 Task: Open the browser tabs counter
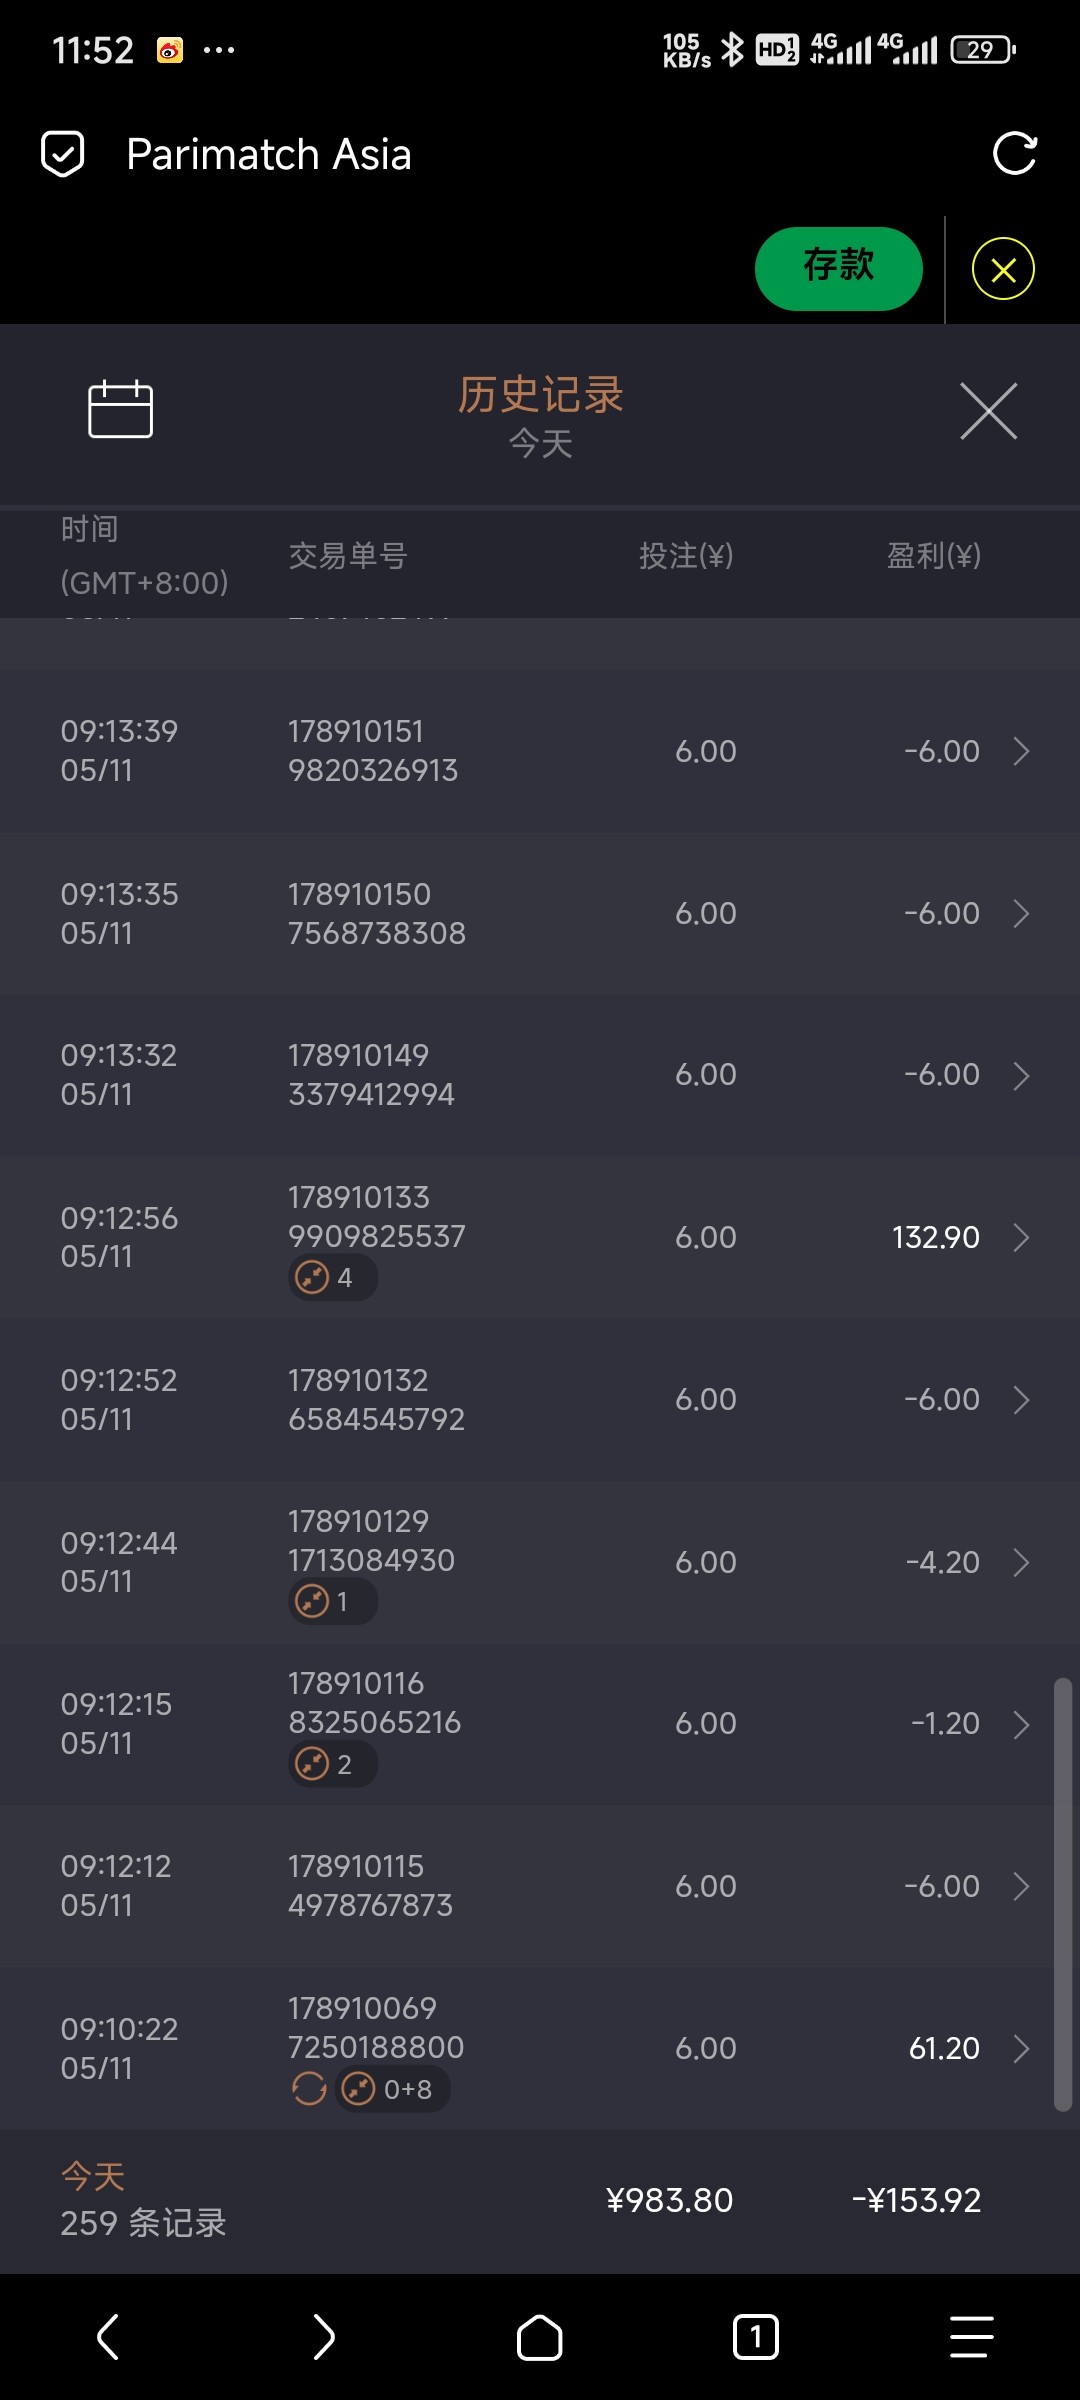(755, 2337)
